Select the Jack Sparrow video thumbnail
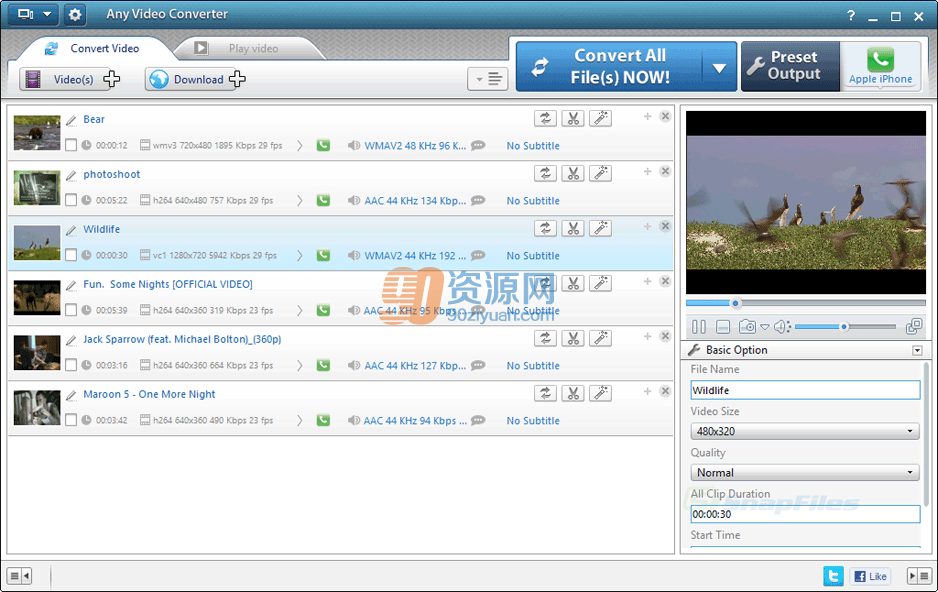Image resolution: width=938 pixels, height=592 pixels. 37,353
